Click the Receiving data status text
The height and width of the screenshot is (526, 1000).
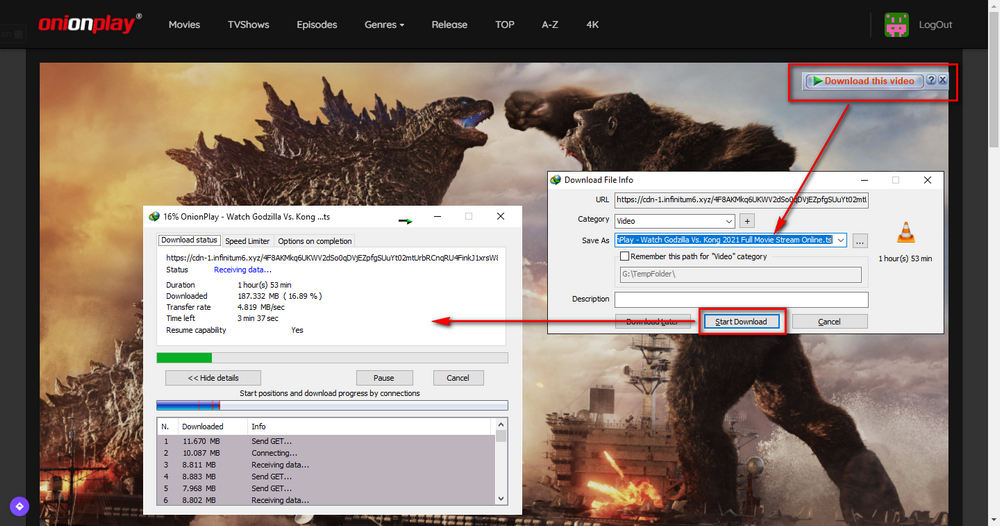242,270
